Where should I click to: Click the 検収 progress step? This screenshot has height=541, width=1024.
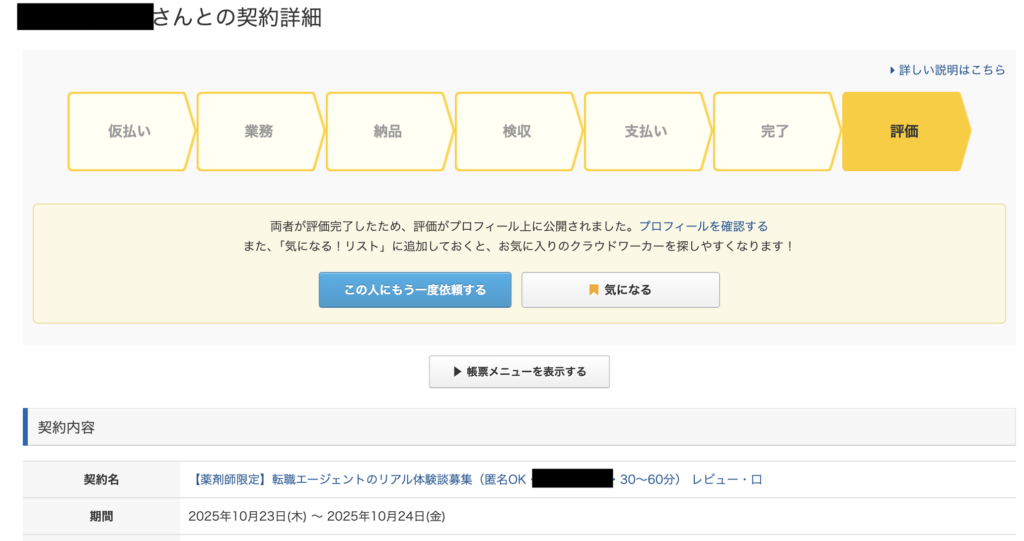click(517, 132)
